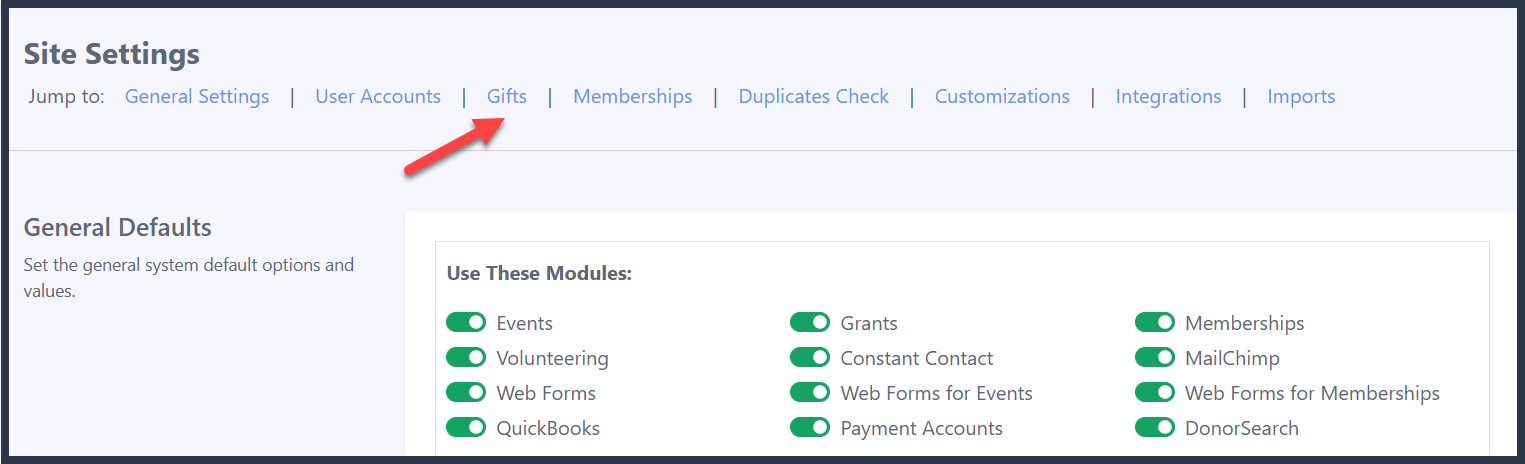Turn off the Web Forms module
Viewport: 1525px width, 464px height.
click(466, 393)
